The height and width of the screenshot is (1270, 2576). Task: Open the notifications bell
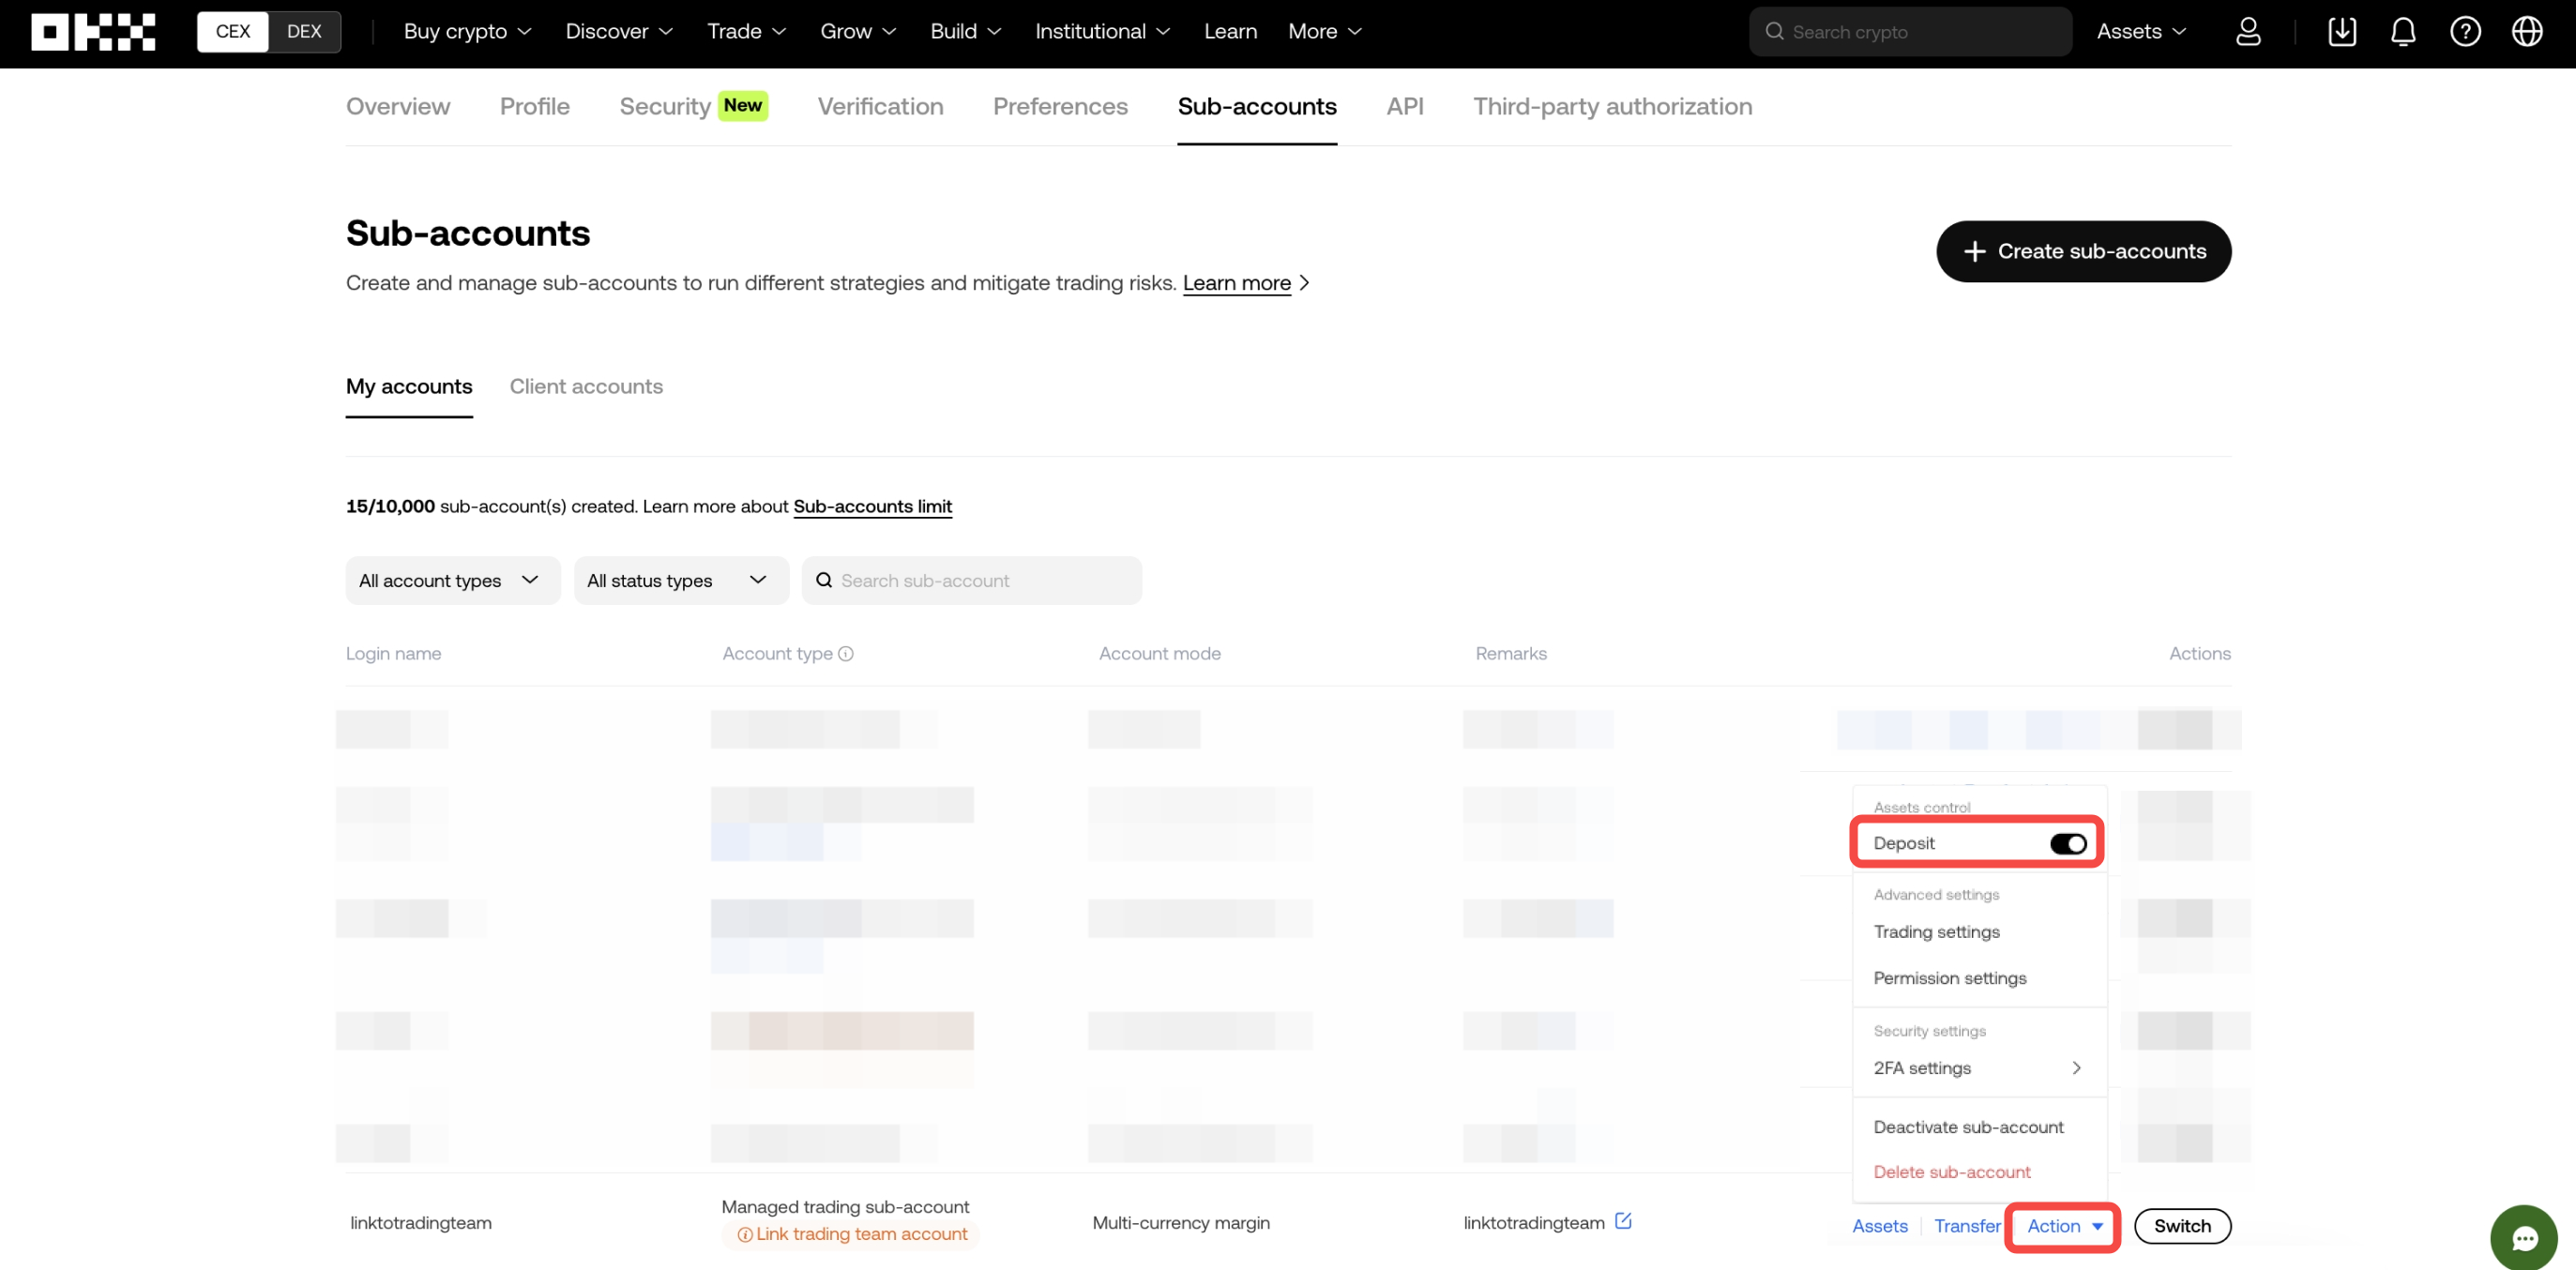(x=2403, y=32)
